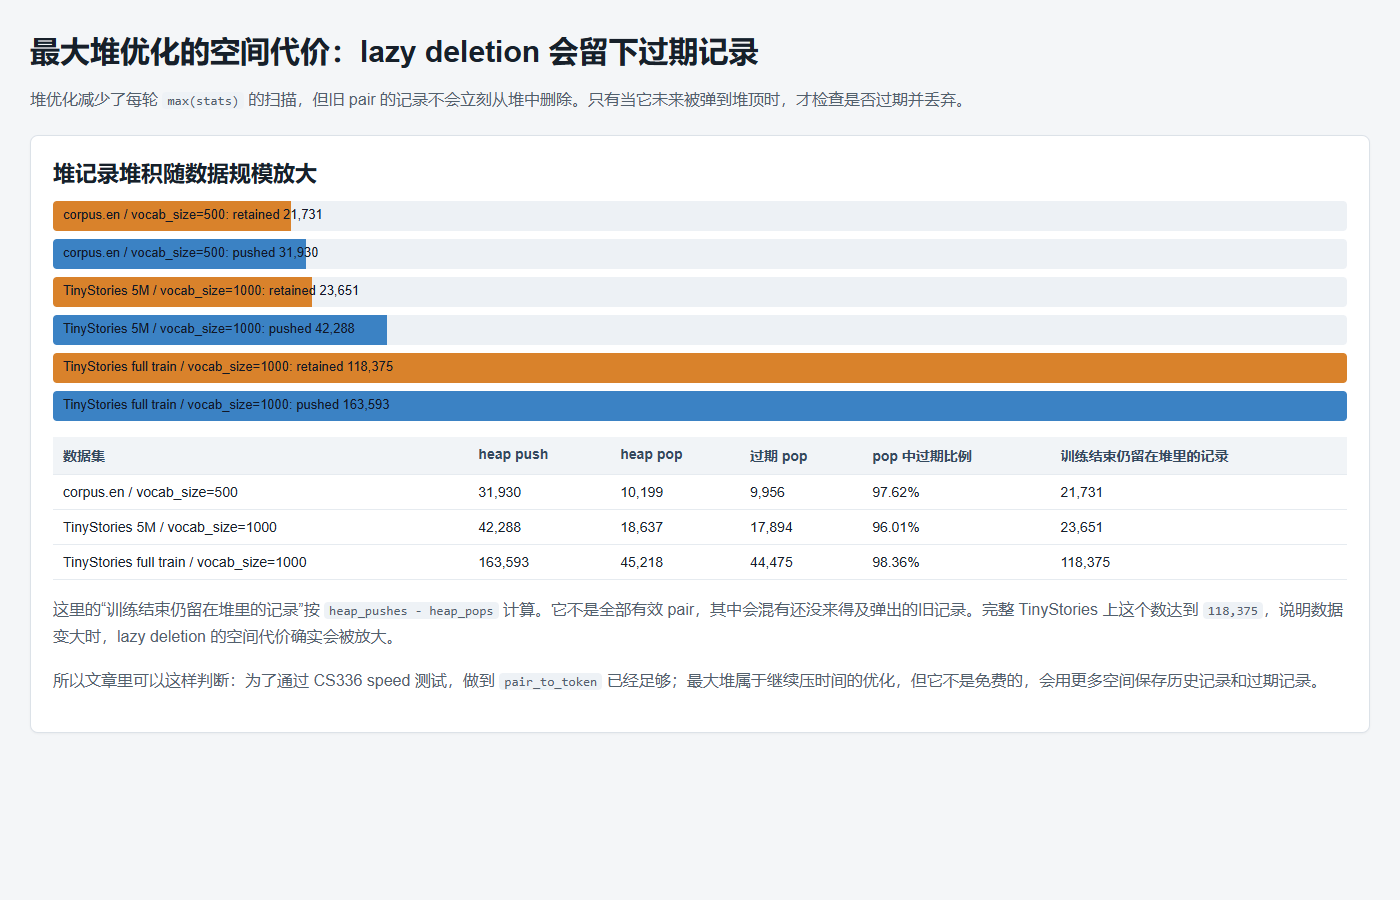
Task: Click the corpus.en retained 21,731 orange bar
Action: [172, 215]
